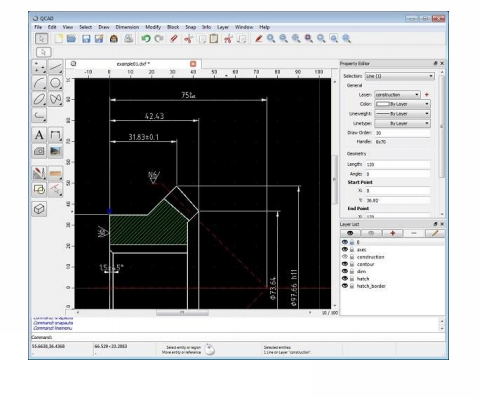Open the Layer dropdown in Property Editor

397,95
